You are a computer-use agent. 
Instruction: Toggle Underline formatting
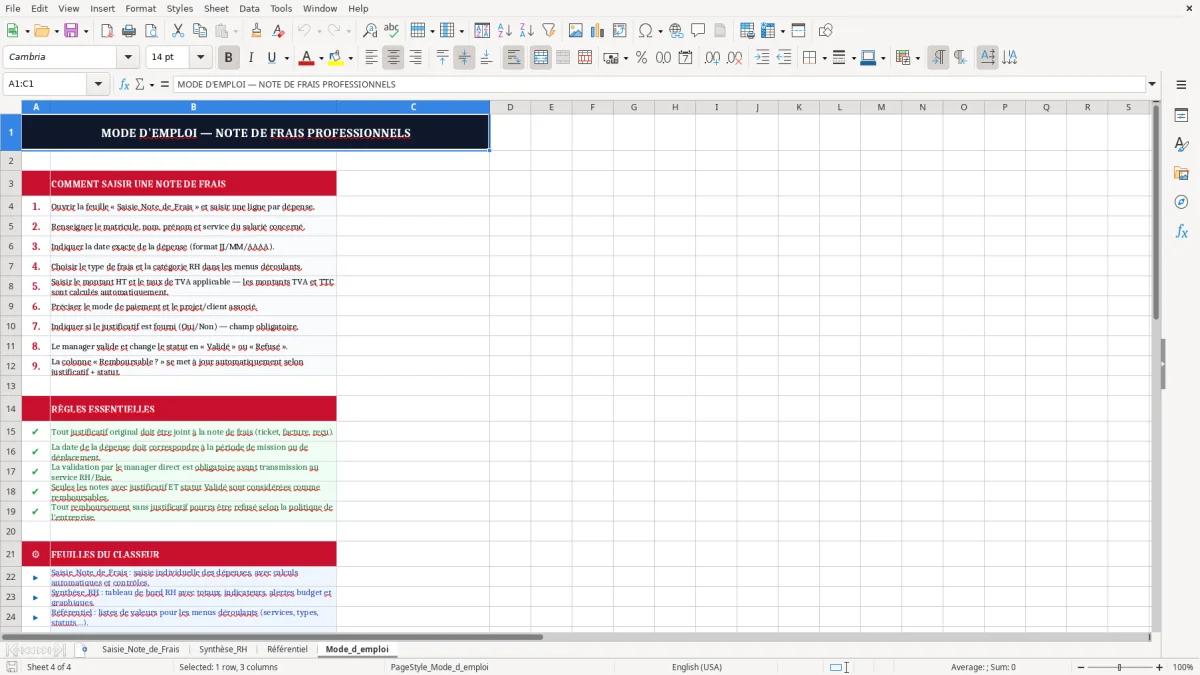pyautogui.click(x=272, y=58)
